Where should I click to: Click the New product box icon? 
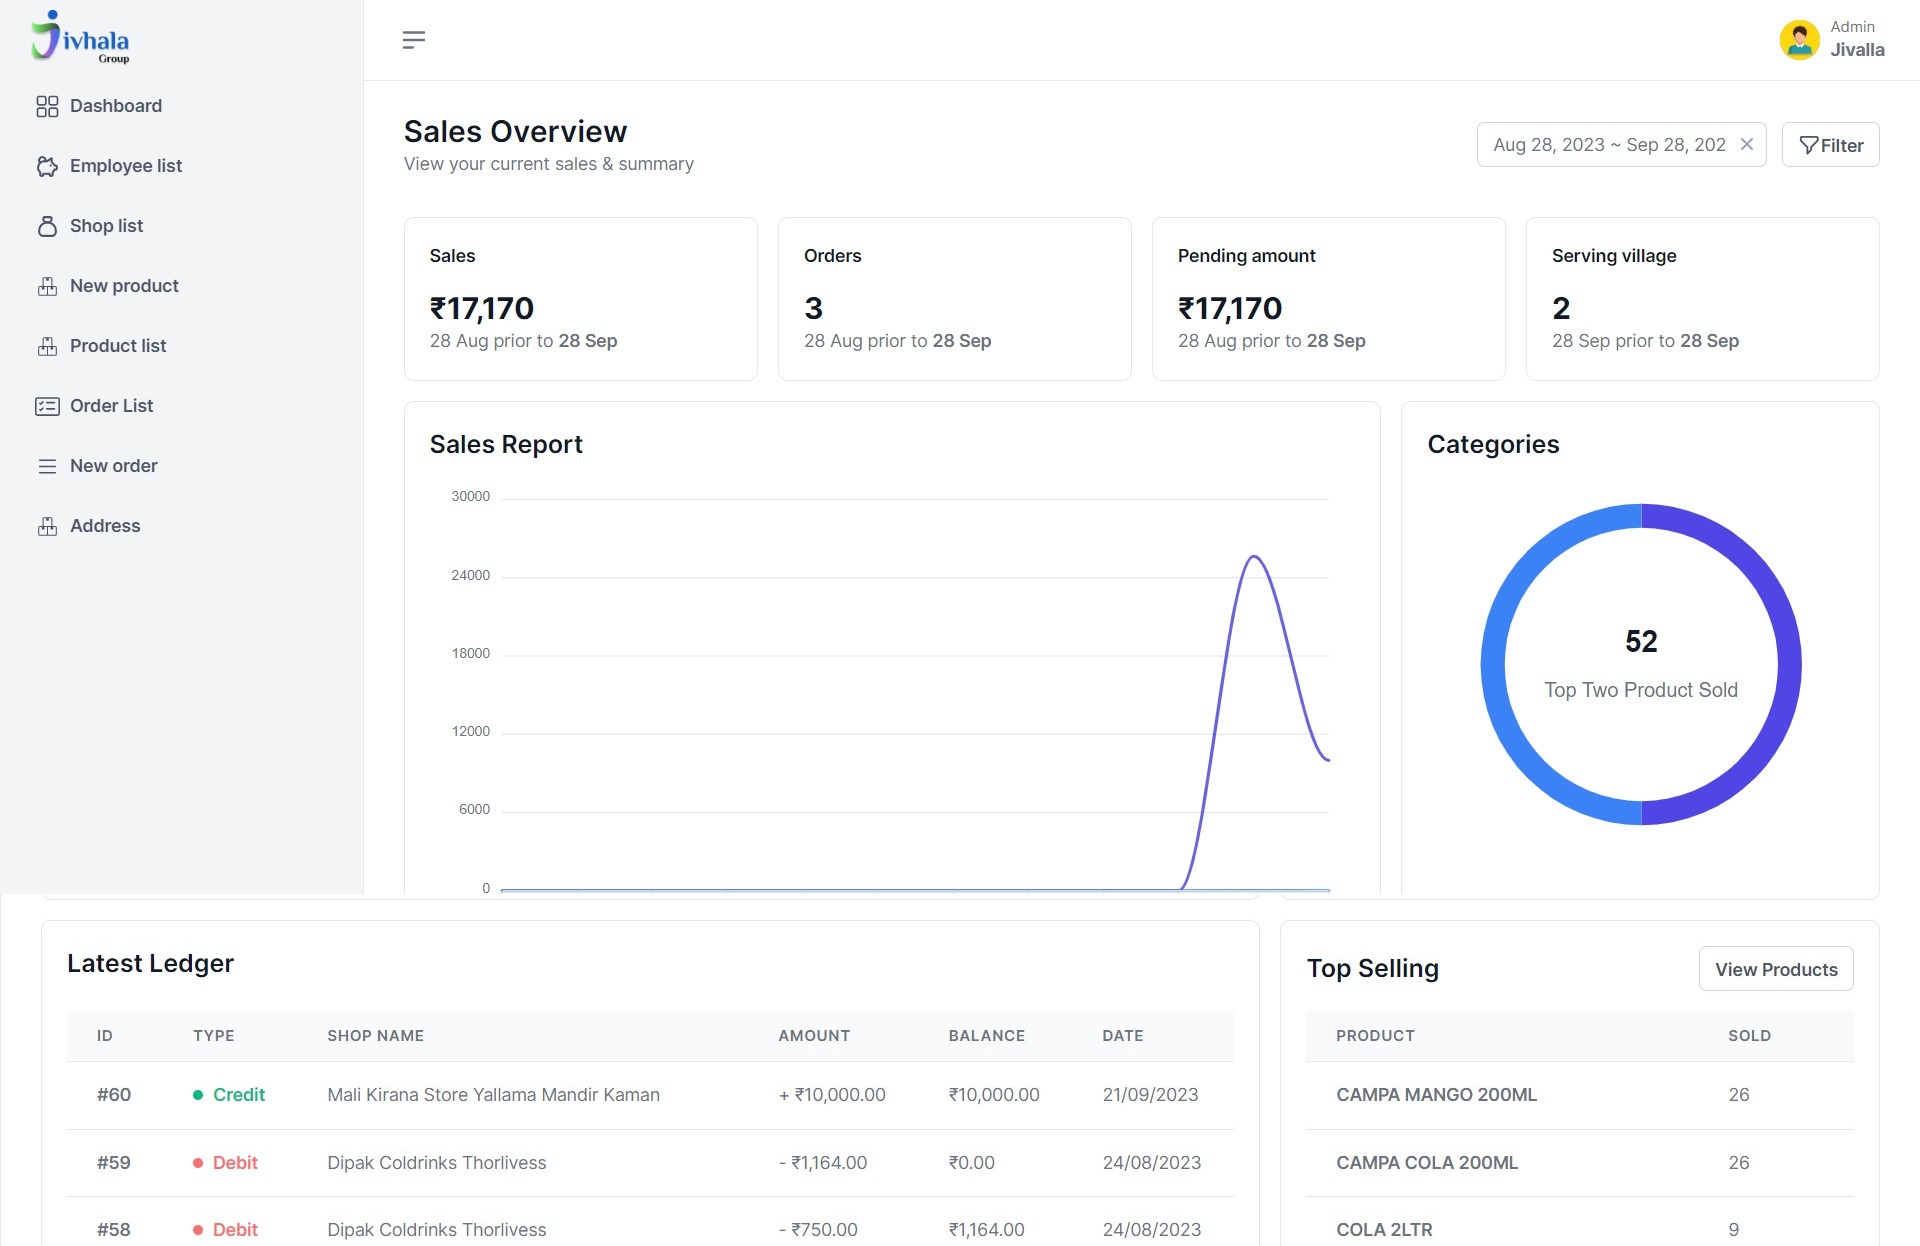click(47, 286)
